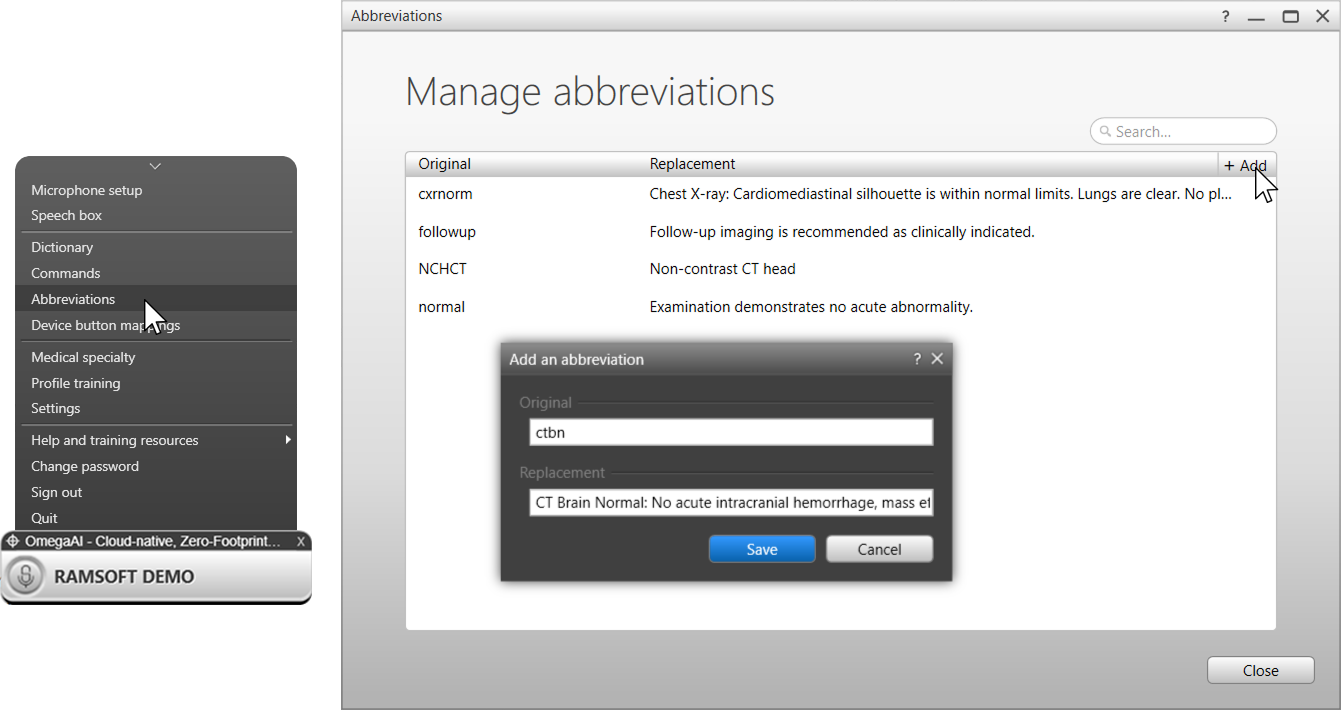Image resolution: width=1341 pixels, height=710 pixels.
Task: Click Sign out in the menu
Action: pyautogui.click(x=57, y=492)
